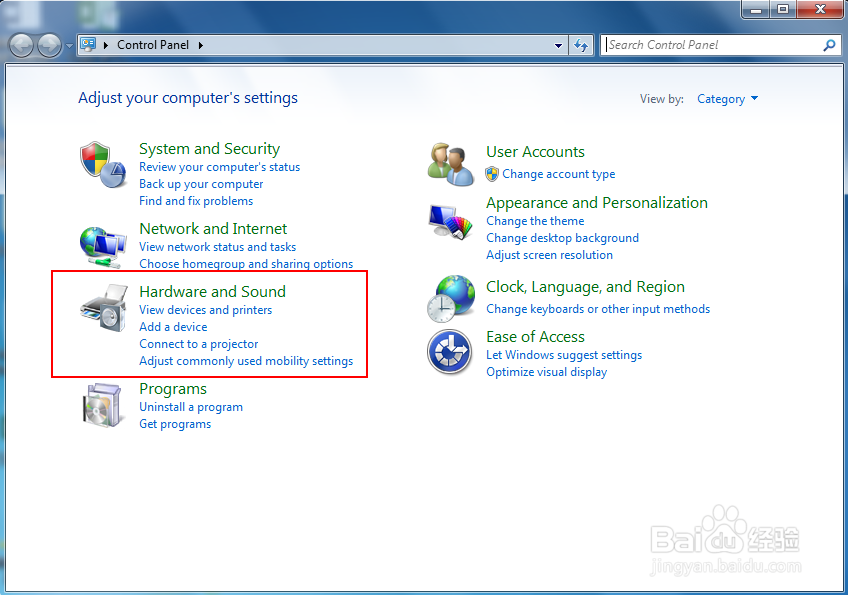Expand the arrow after Control Panel breadcrumb

(x=200, y=45)
